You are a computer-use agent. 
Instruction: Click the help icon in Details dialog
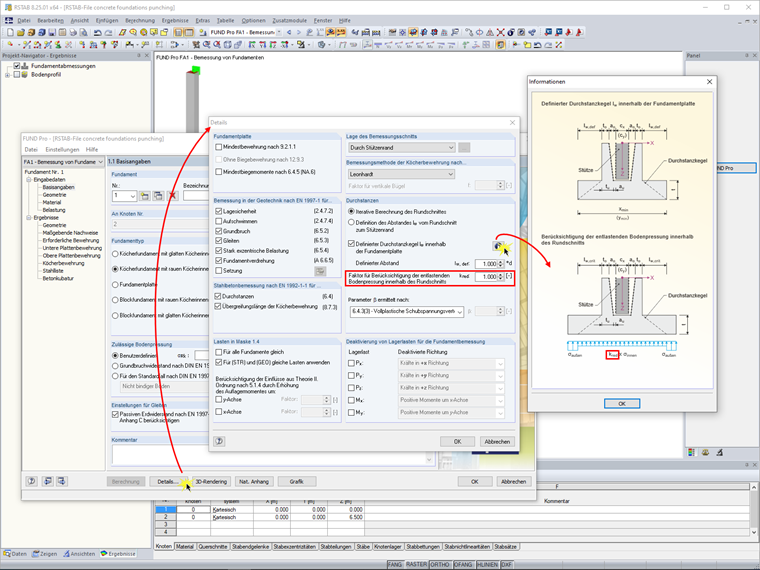219,441
